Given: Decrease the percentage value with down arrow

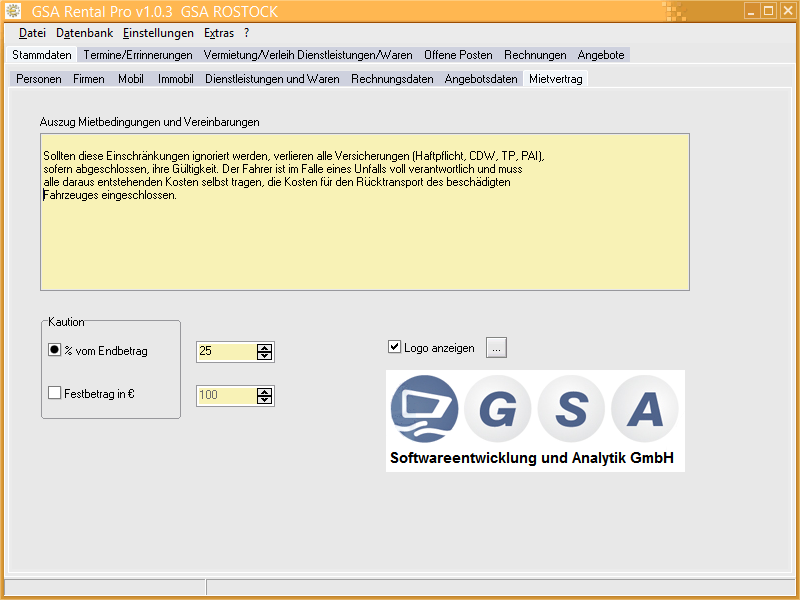Looking at the screenshot, I should [264, 356].
